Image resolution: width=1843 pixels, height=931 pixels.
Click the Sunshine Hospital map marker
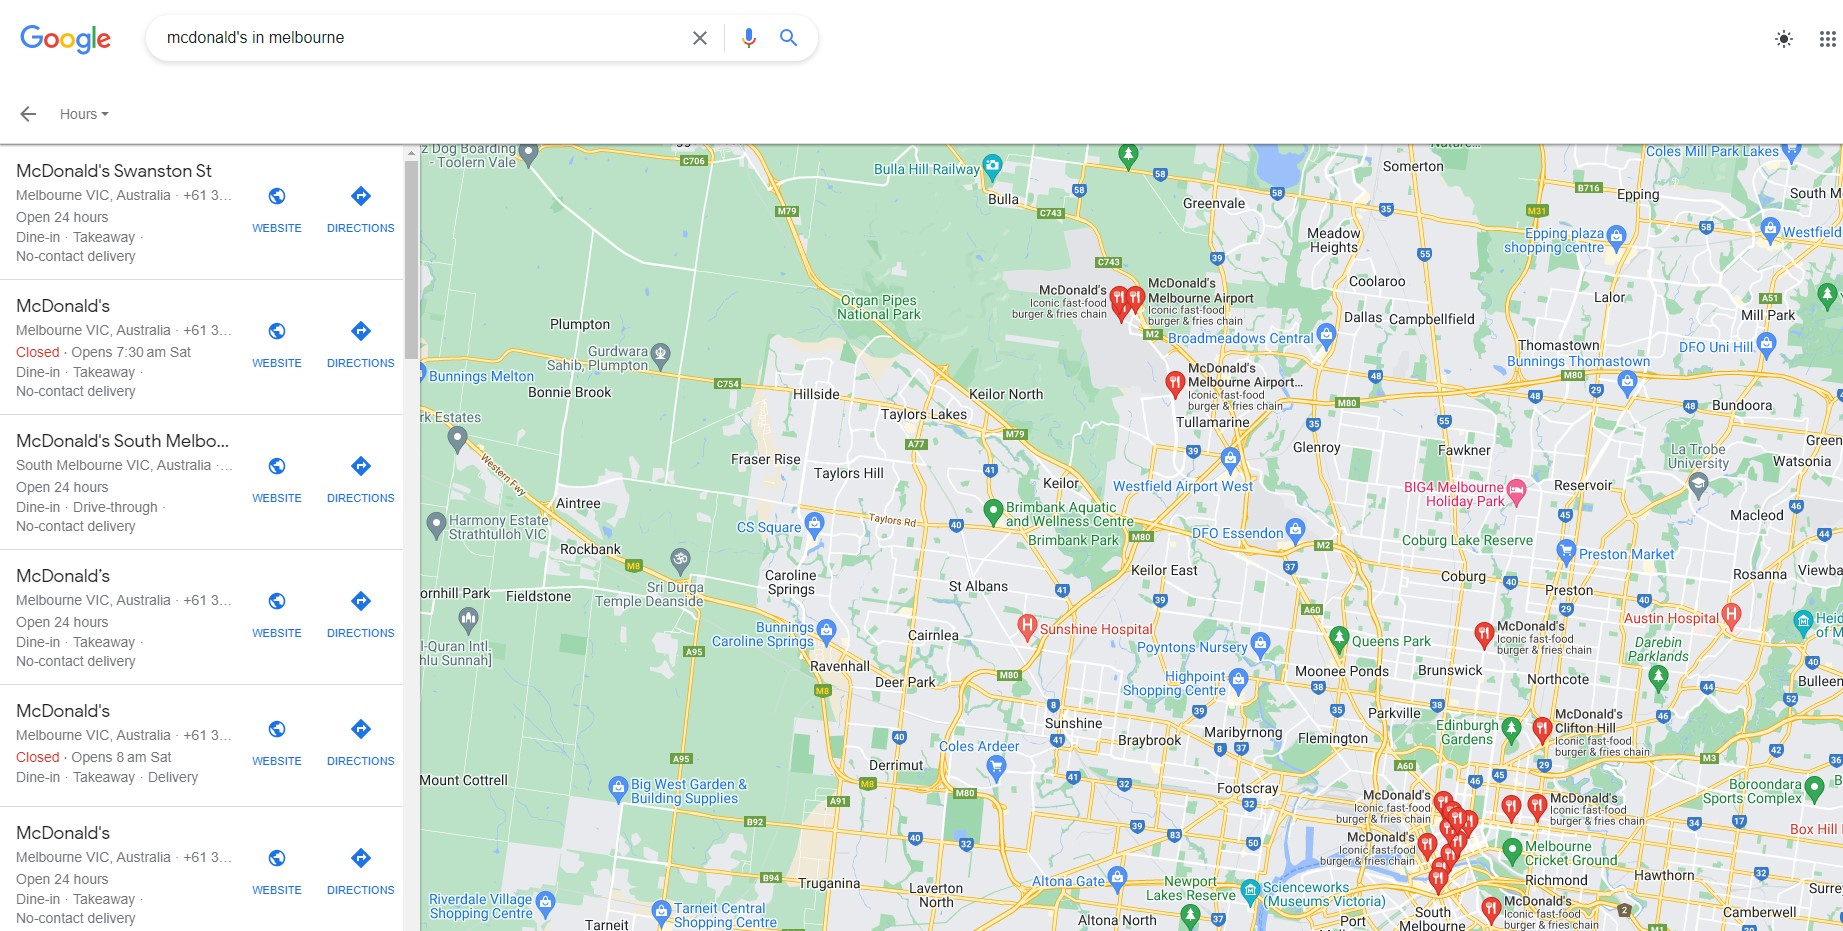point(1027,626)
